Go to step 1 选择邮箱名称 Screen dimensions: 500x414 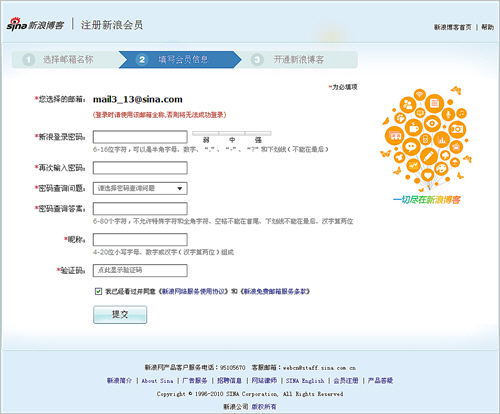[58, 60]
